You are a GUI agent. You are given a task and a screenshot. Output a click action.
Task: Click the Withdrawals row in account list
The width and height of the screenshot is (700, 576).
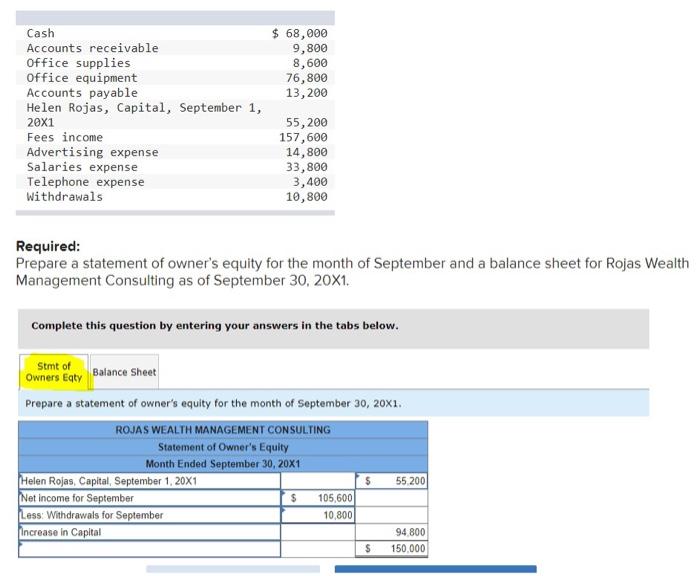tap(175, 196)
